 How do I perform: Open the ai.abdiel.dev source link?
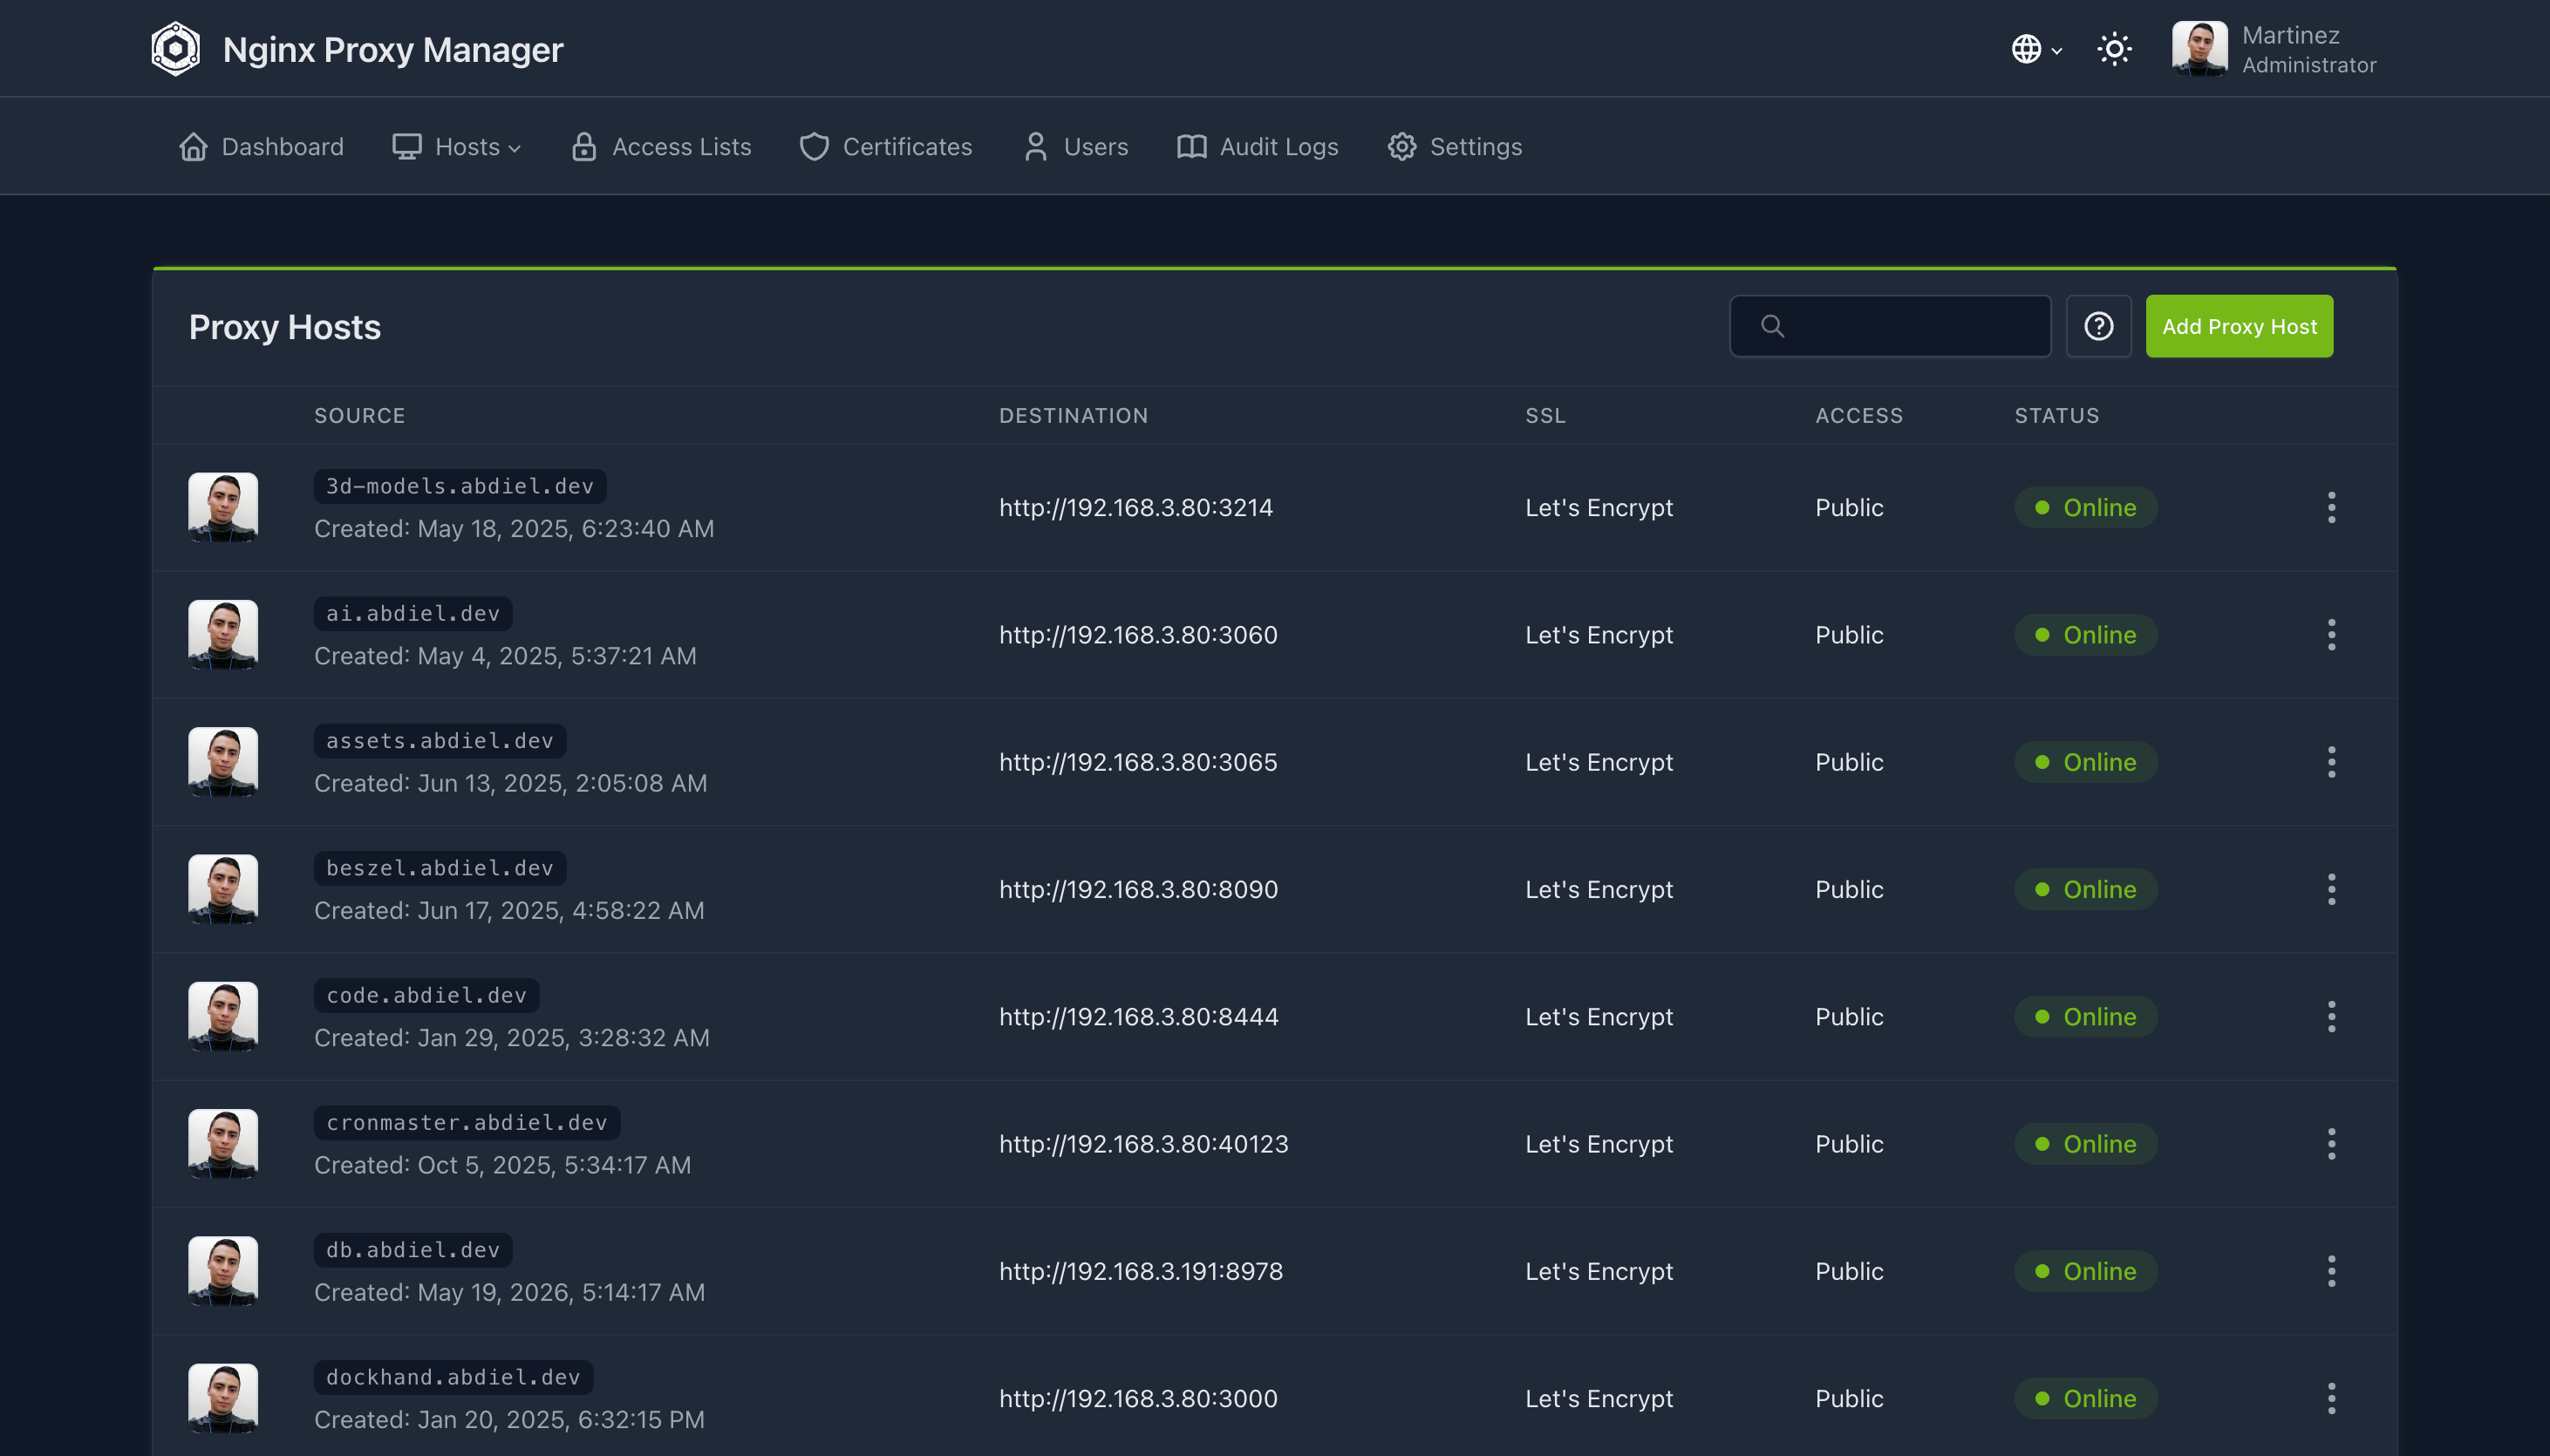413,613
